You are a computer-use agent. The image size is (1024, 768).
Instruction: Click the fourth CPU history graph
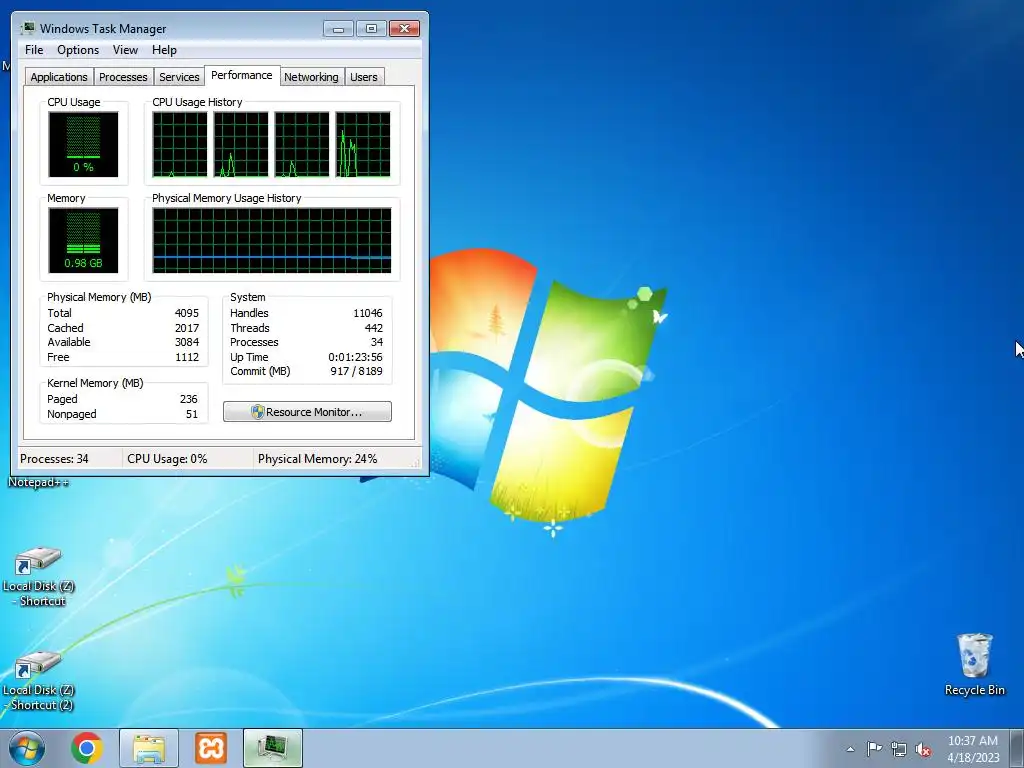[x=363, y=144]
